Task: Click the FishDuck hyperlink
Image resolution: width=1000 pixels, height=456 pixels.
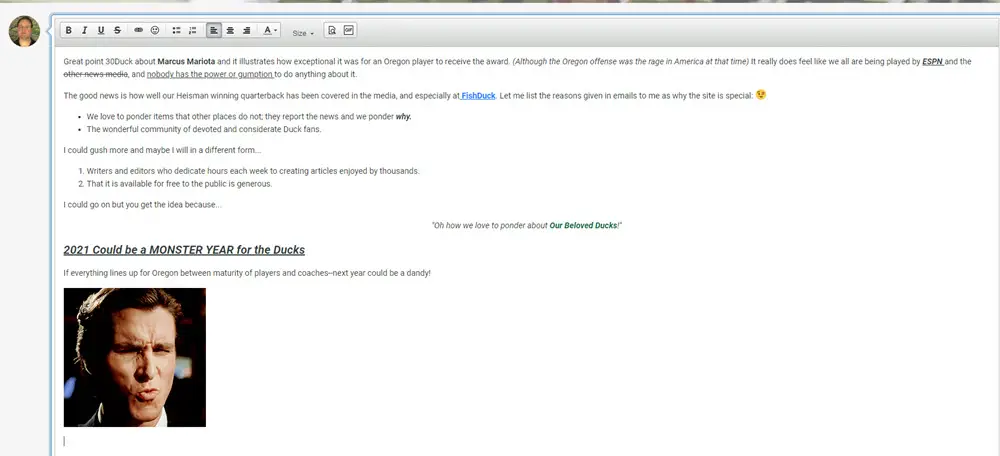Action: [x=478, y=95]
